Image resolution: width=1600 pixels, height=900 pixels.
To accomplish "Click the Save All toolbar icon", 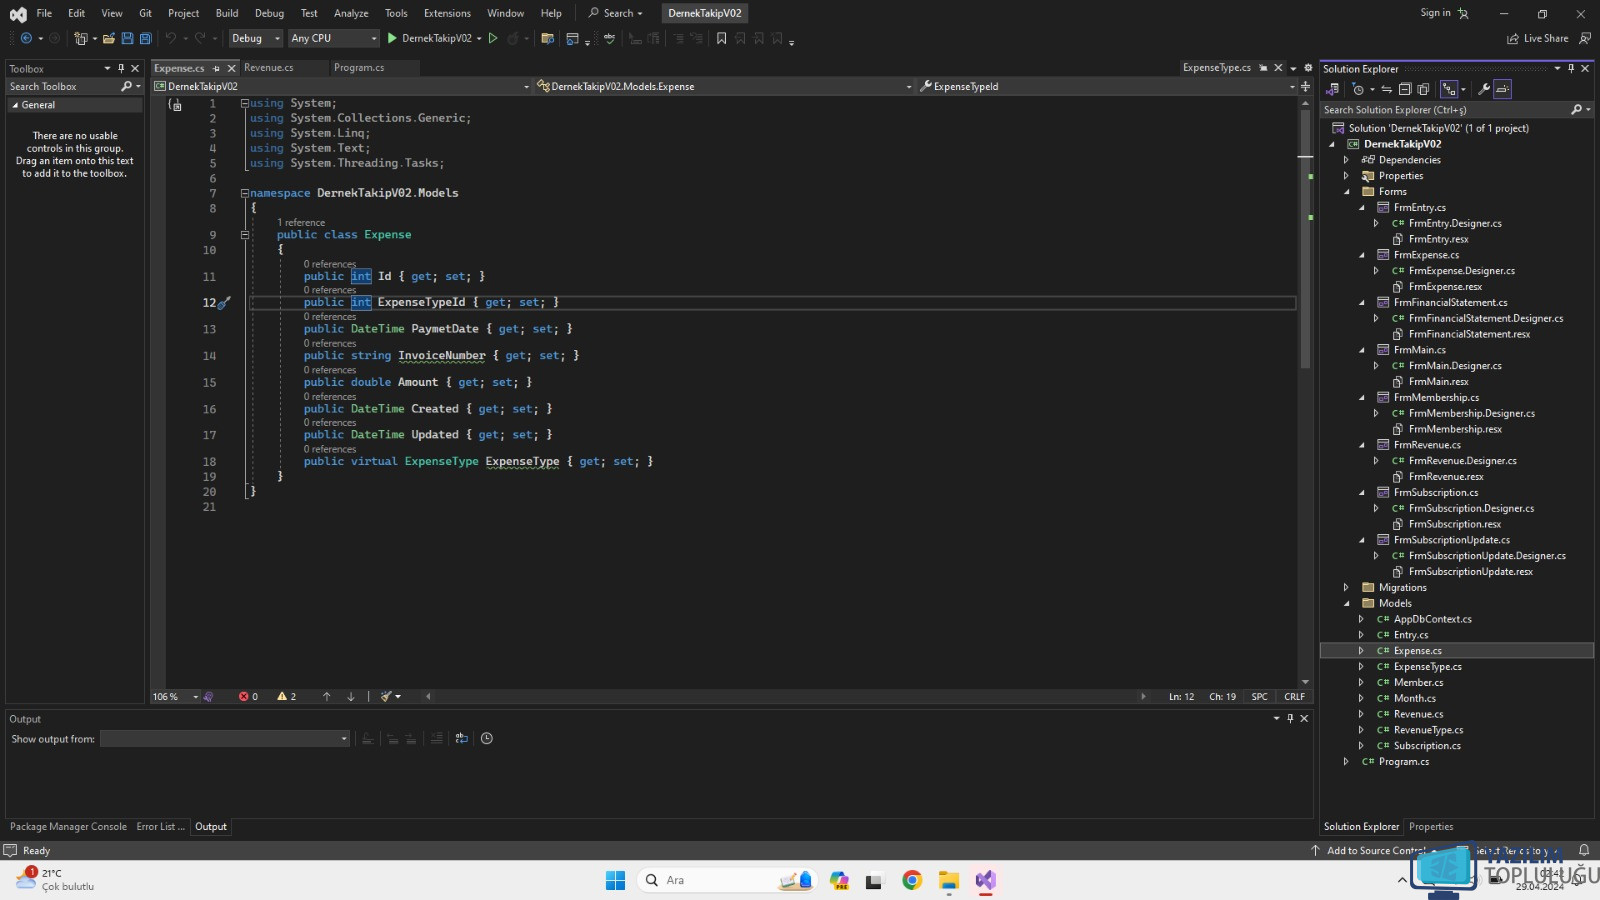I will click(x=145, y=38).
